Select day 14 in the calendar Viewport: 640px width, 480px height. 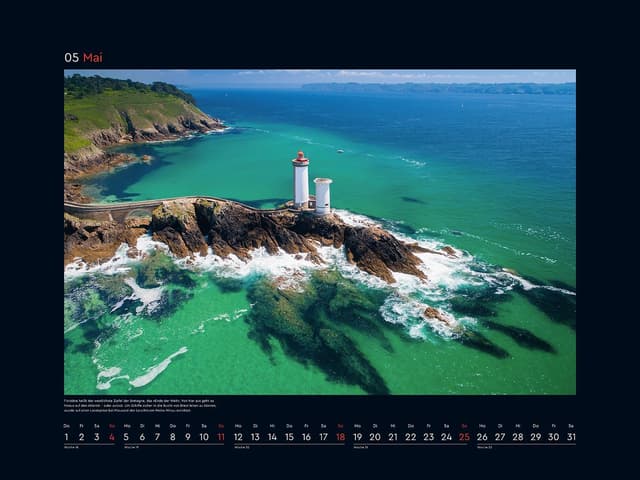272,437
